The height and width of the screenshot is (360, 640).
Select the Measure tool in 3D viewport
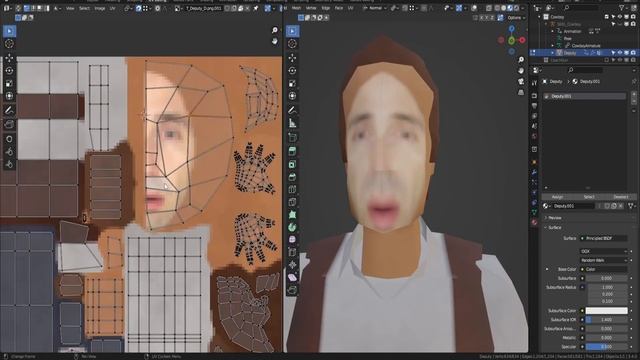(292, 123)
